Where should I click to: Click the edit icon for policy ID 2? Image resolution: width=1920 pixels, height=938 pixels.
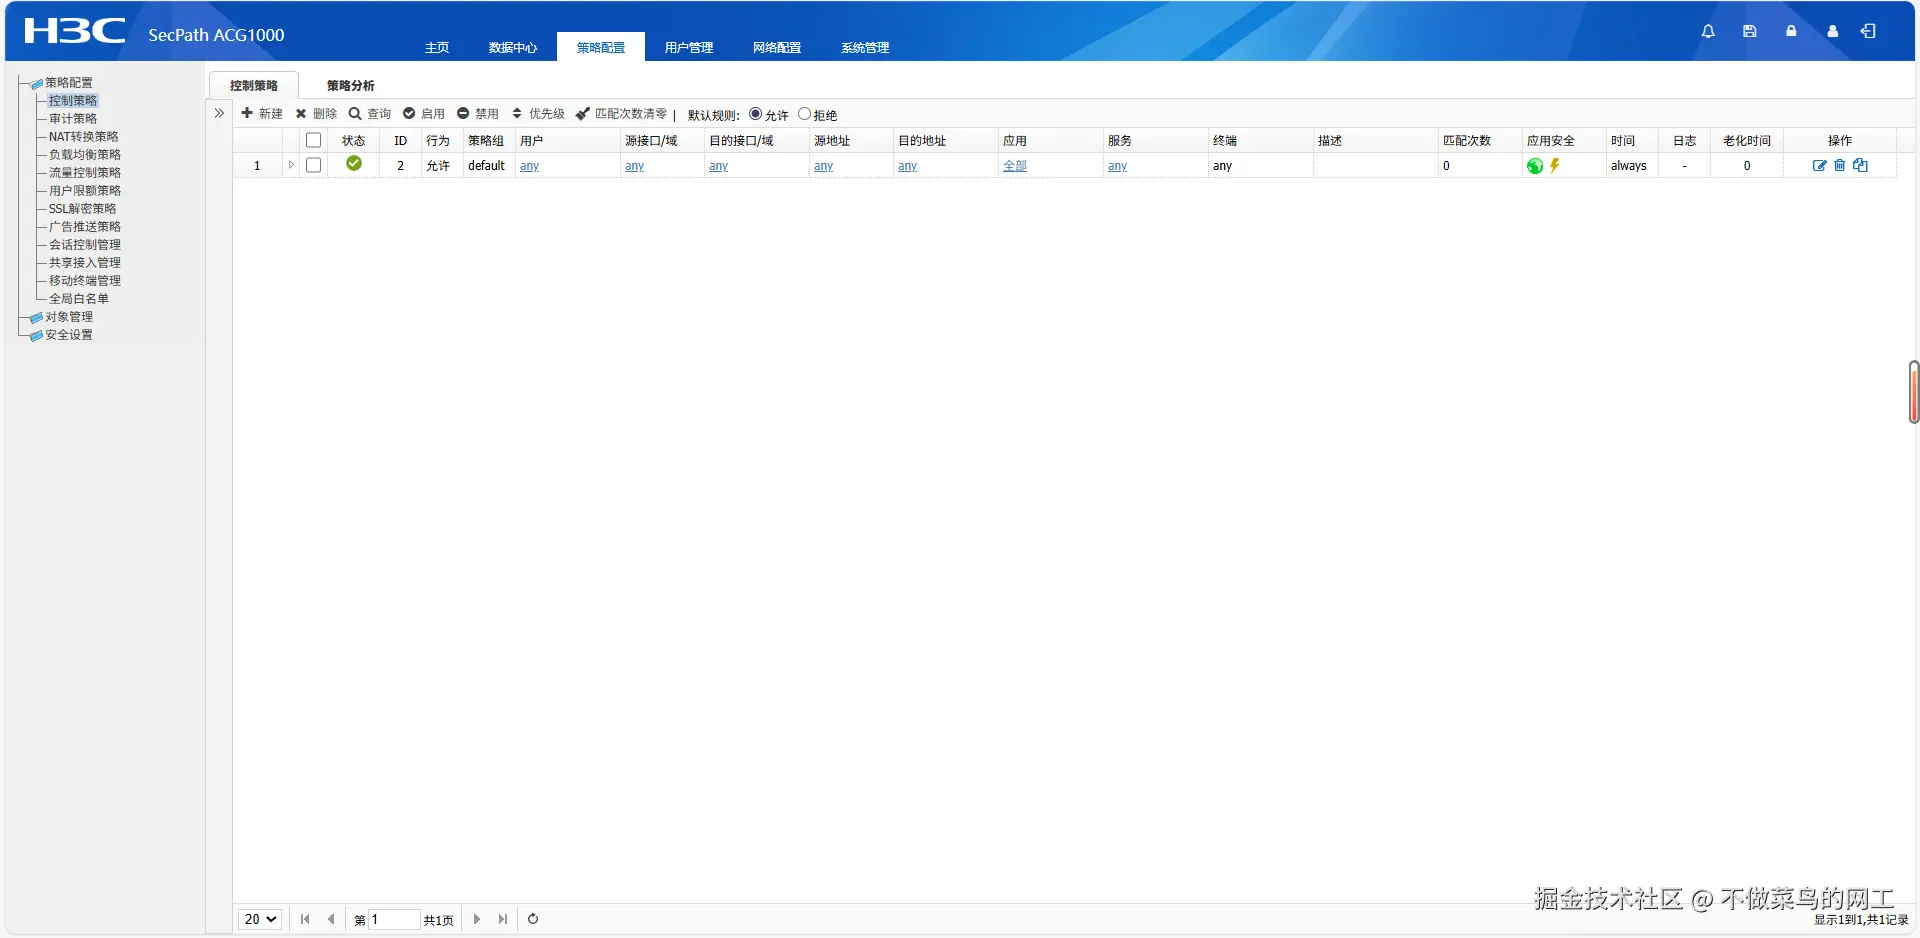(1820, 166)
